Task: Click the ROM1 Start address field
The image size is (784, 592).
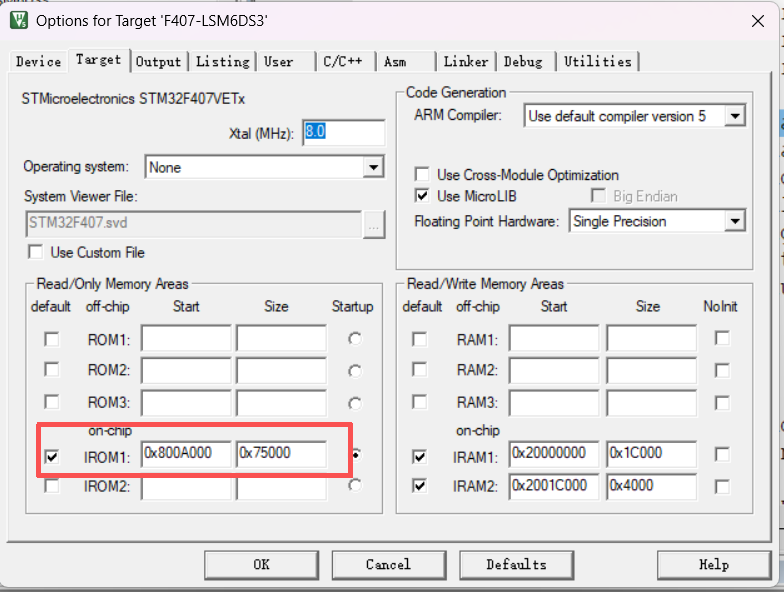Action: [186, 338]
